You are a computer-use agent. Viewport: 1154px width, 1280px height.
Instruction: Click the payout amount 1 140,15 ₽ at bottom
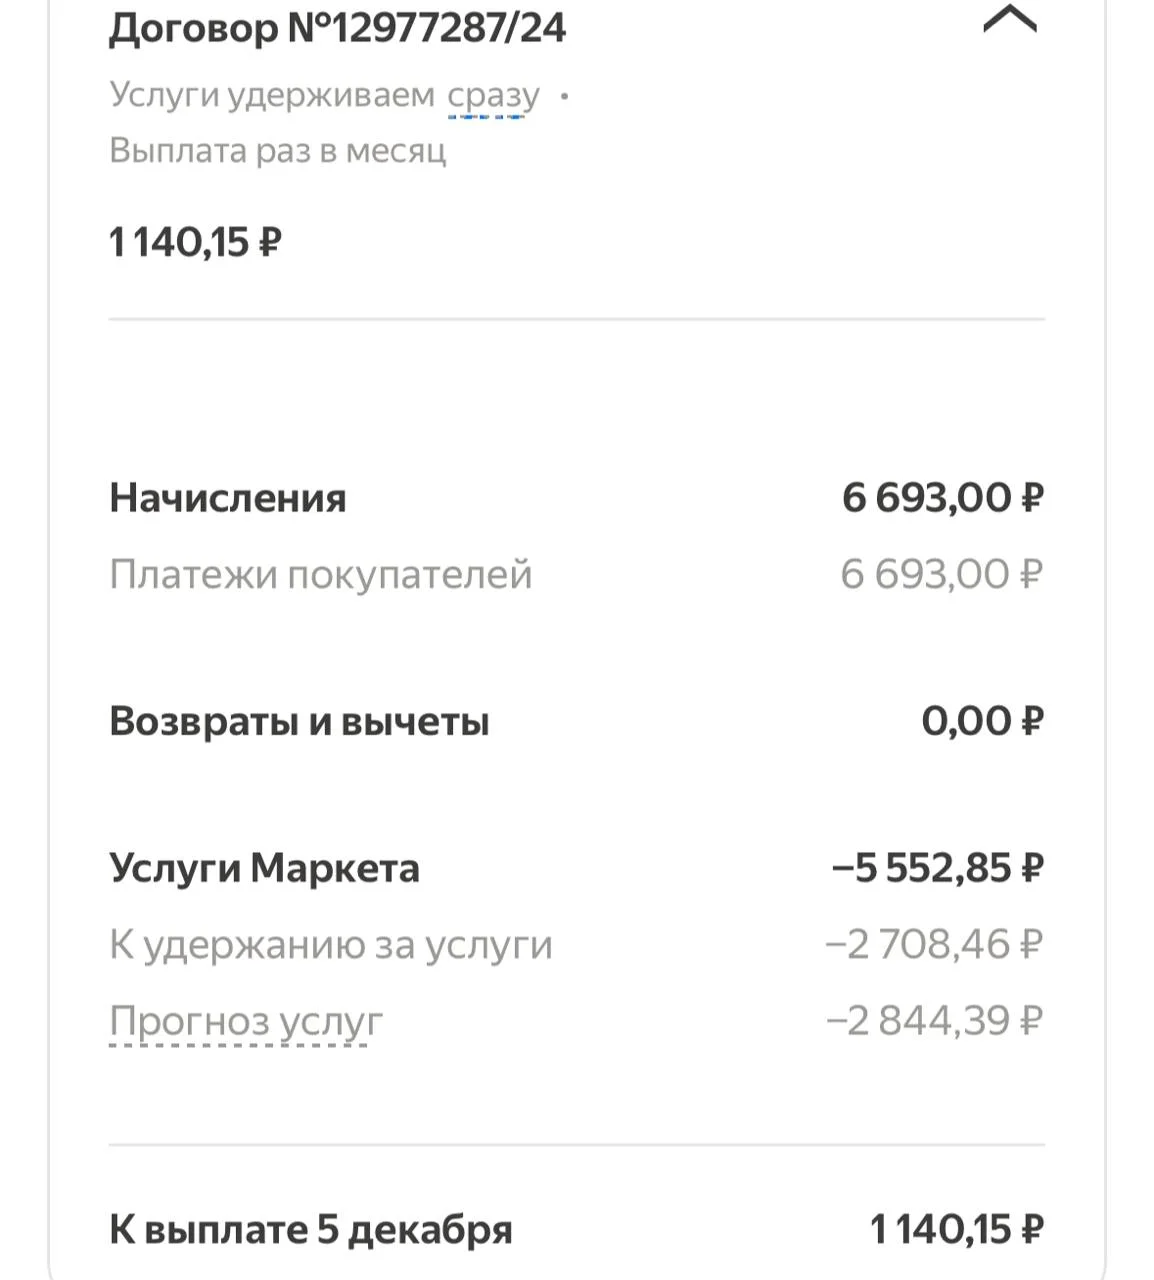click(x=957, y=1229)
